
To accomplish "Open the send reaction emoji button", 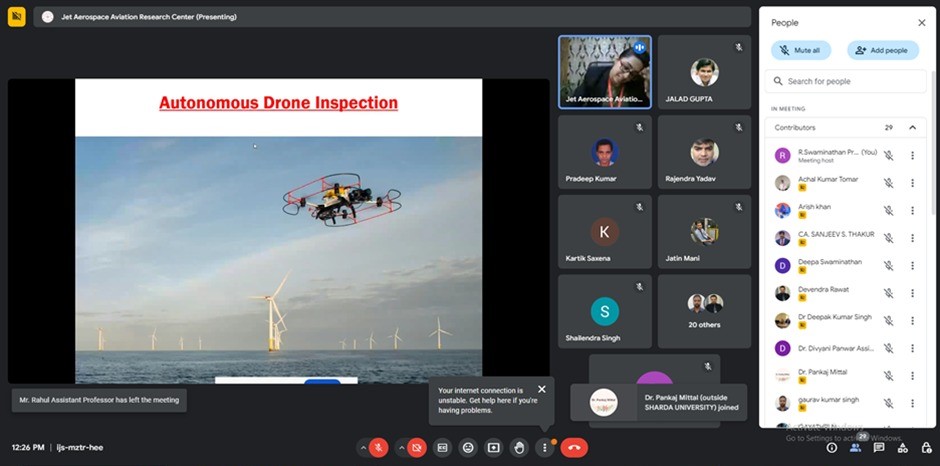I will click(468, 447).
